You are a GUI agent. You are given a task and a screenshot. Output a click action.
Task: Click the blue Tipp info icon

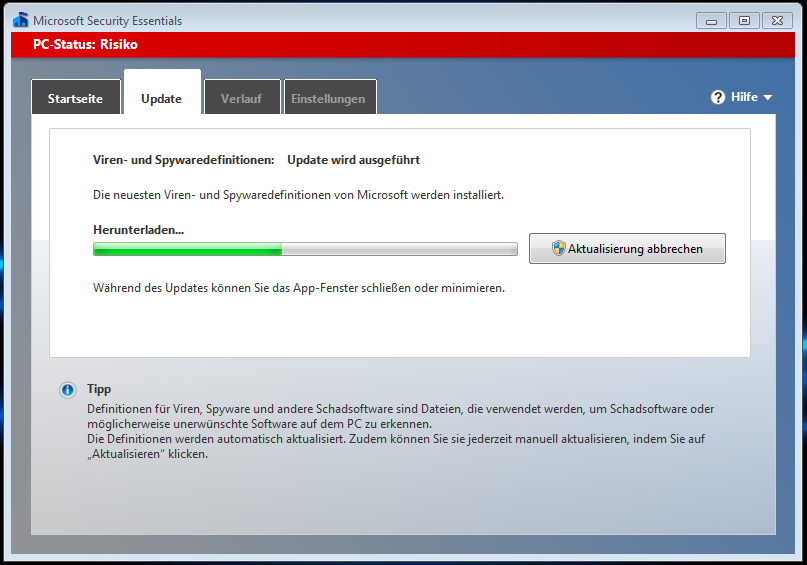[x=67, y=390]
